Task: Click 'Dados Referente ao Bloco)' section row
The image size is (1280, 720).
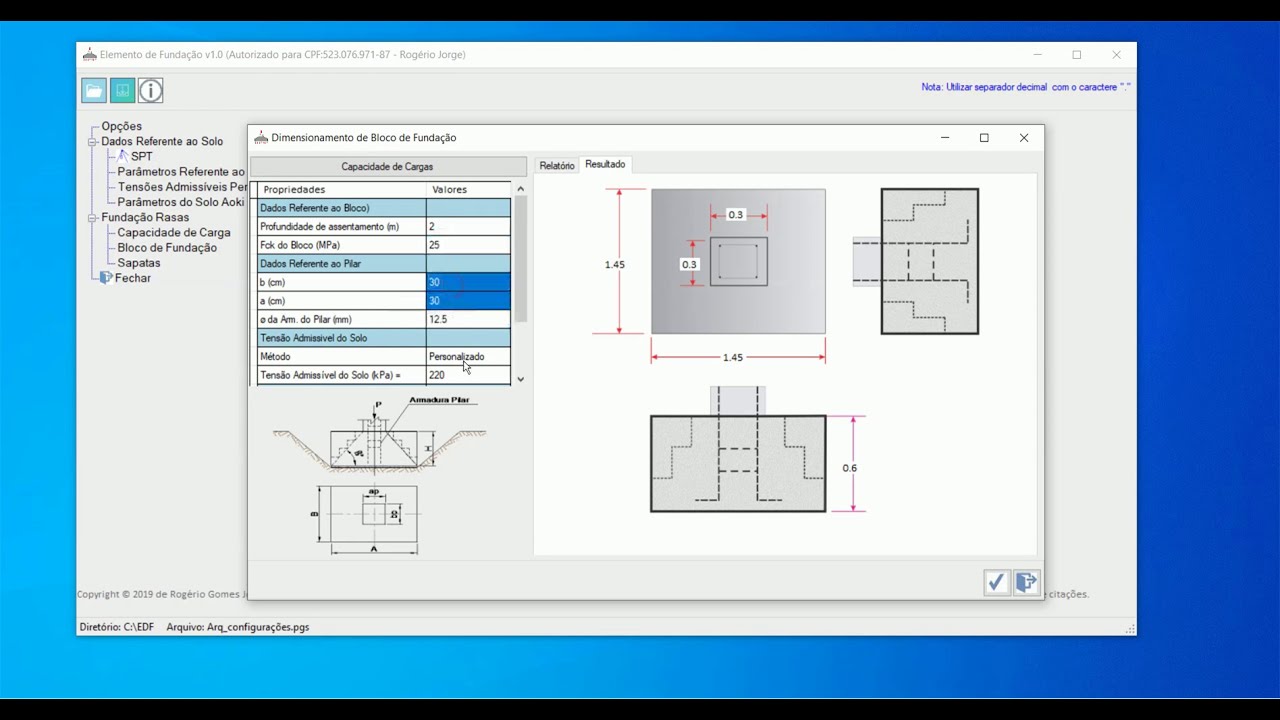Action: coord(384,208)
